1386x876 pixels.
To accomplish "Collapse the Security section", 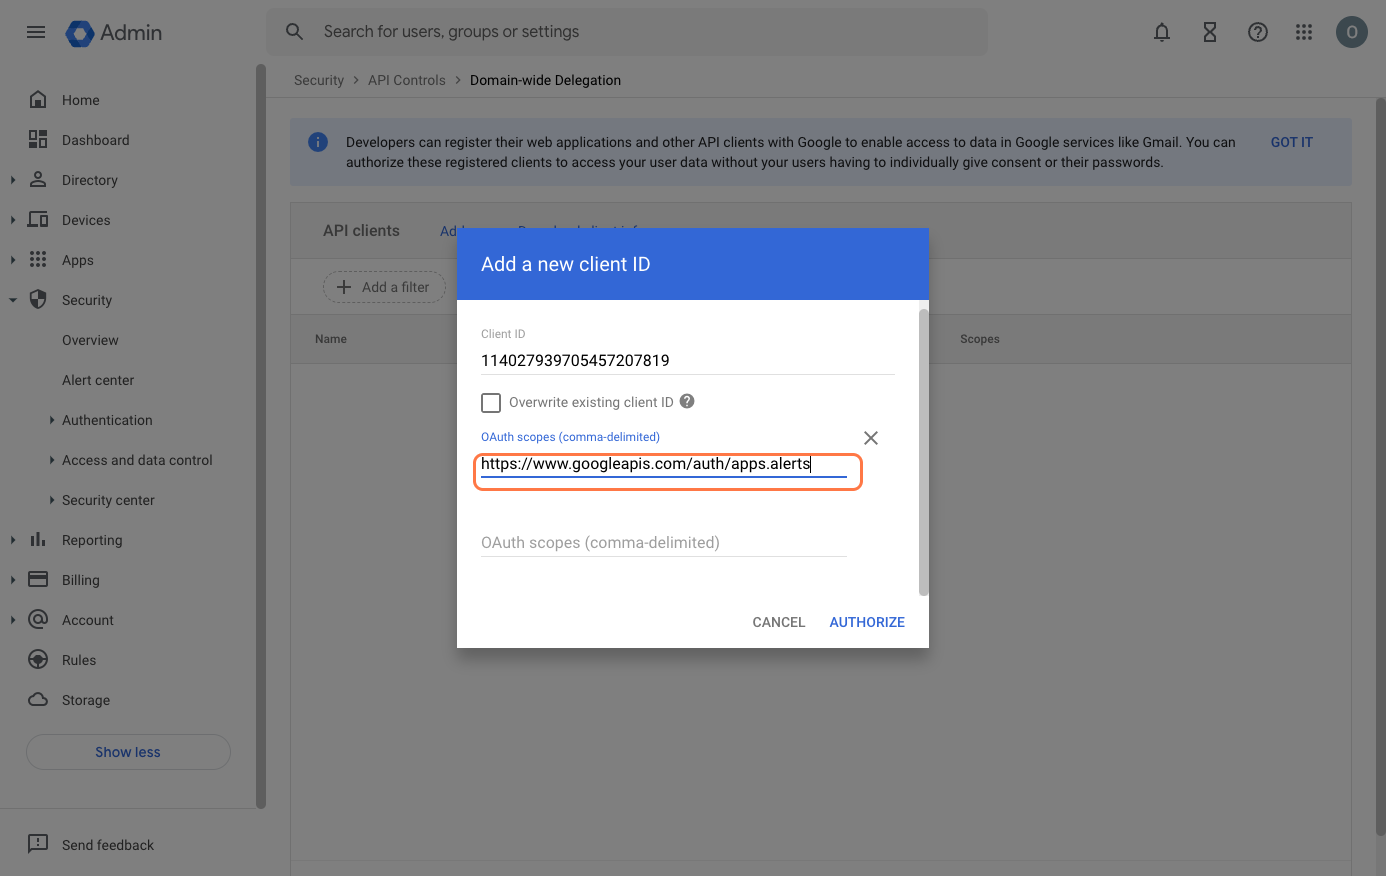I will [13, 300].
